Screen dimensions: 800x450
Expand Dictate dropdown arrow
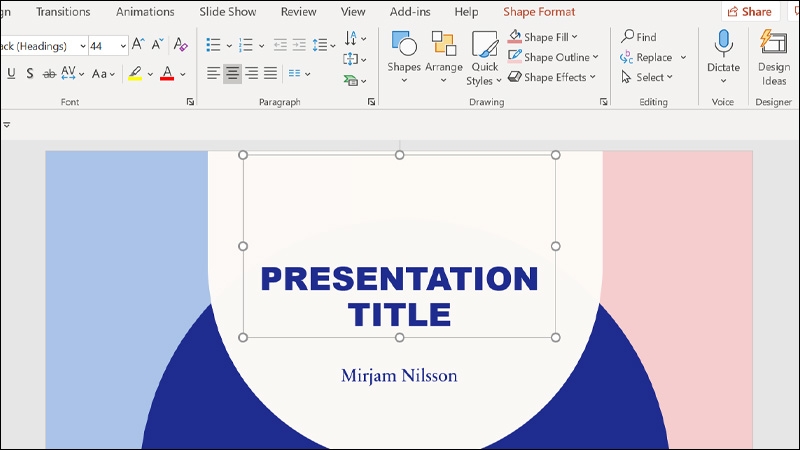(723, 81)
